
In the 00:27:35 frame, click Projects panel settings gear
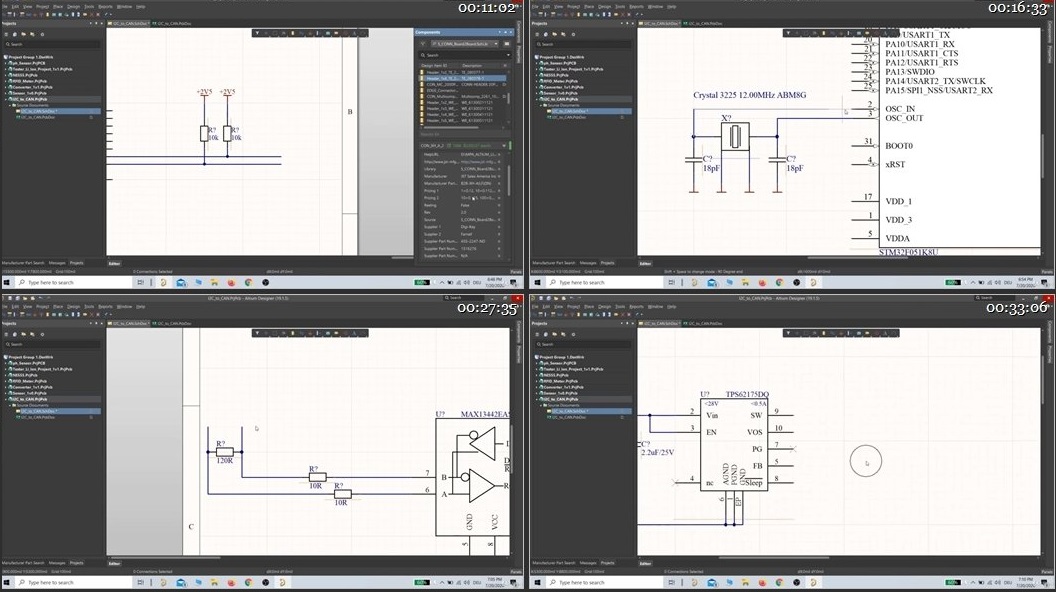click(x=42, y=334)
